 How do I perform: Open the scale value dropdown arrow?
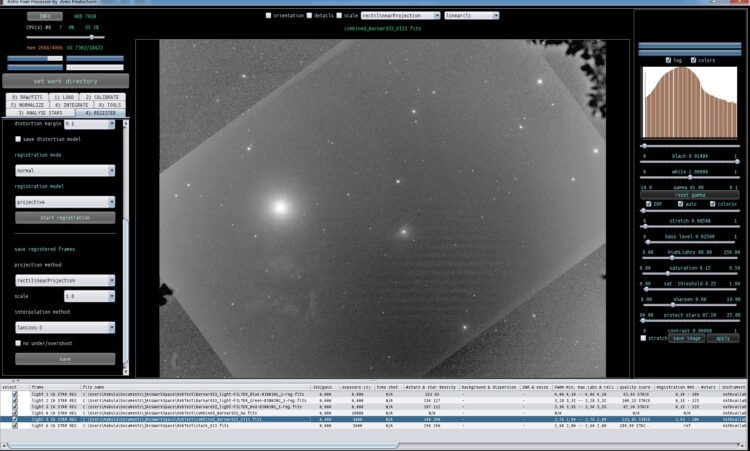tap(111, 297)
